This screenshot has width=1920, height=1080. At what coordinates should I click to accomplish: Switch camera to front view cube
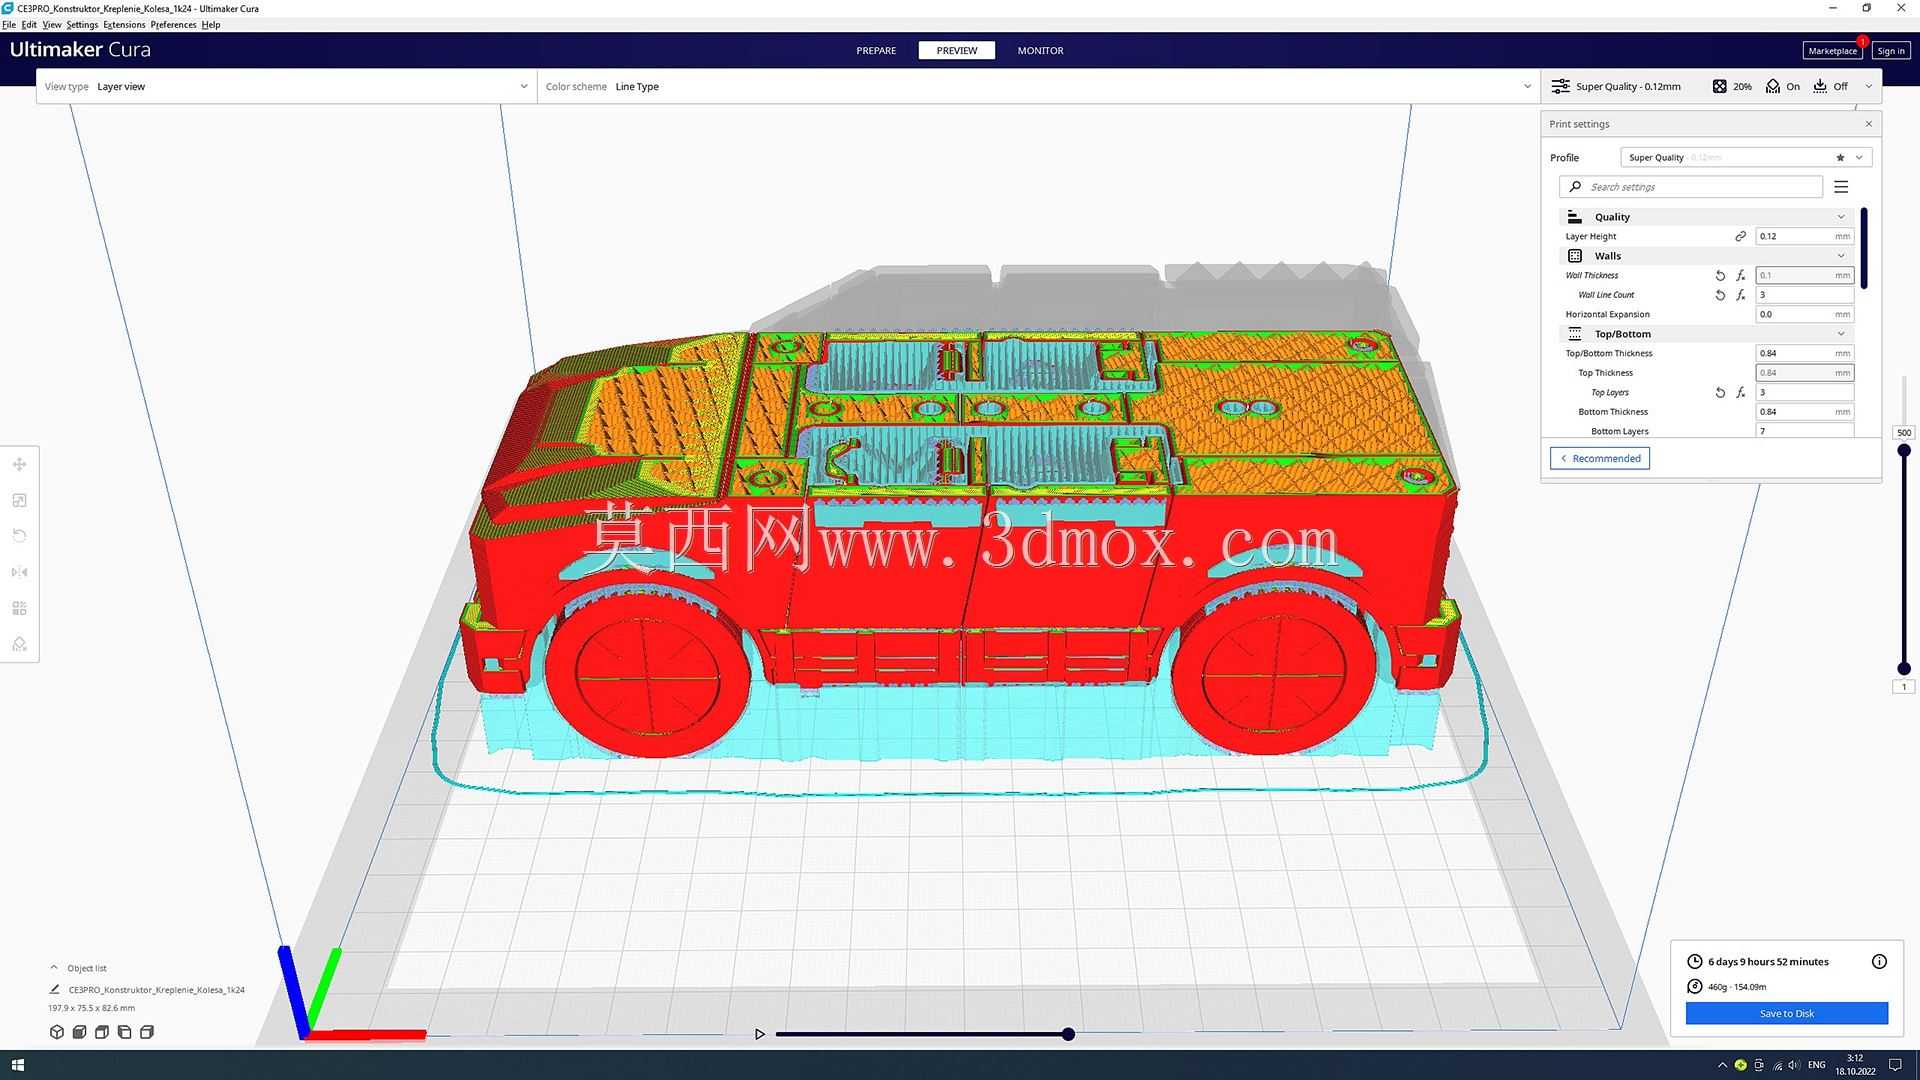tap(79, 1032)
